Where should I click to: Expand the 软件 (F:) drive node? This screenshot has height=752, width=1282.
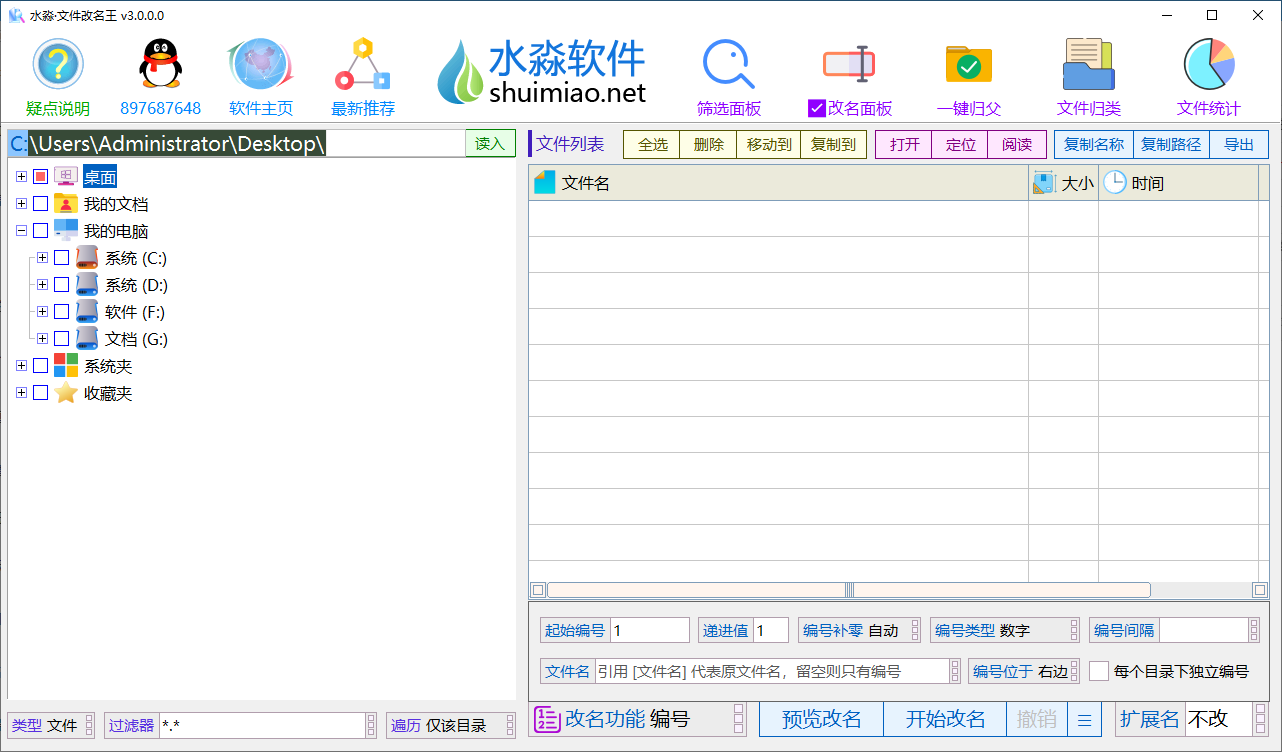click(x=42, y=312)
